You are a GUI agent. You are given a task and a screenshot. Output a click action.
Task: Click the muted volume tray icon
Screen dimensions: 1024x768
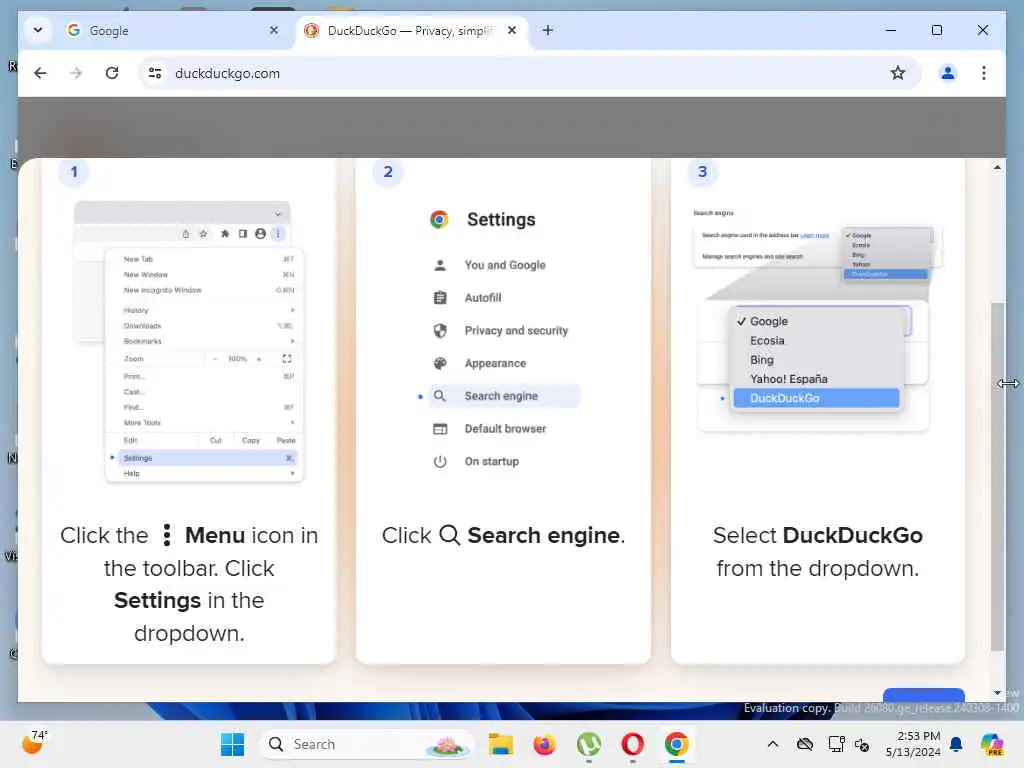(862, 744)
